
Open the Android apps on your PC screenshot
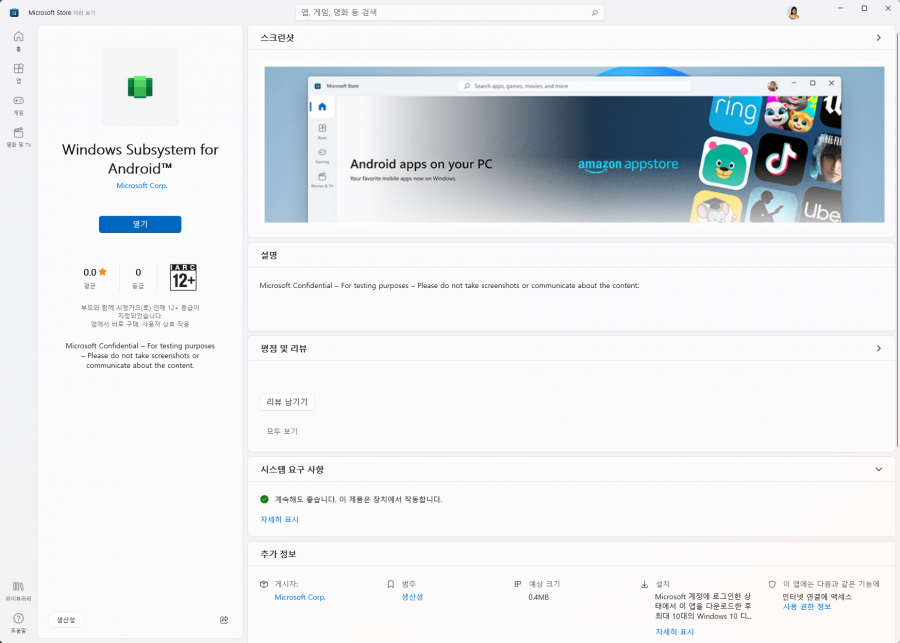click(574, 145)
